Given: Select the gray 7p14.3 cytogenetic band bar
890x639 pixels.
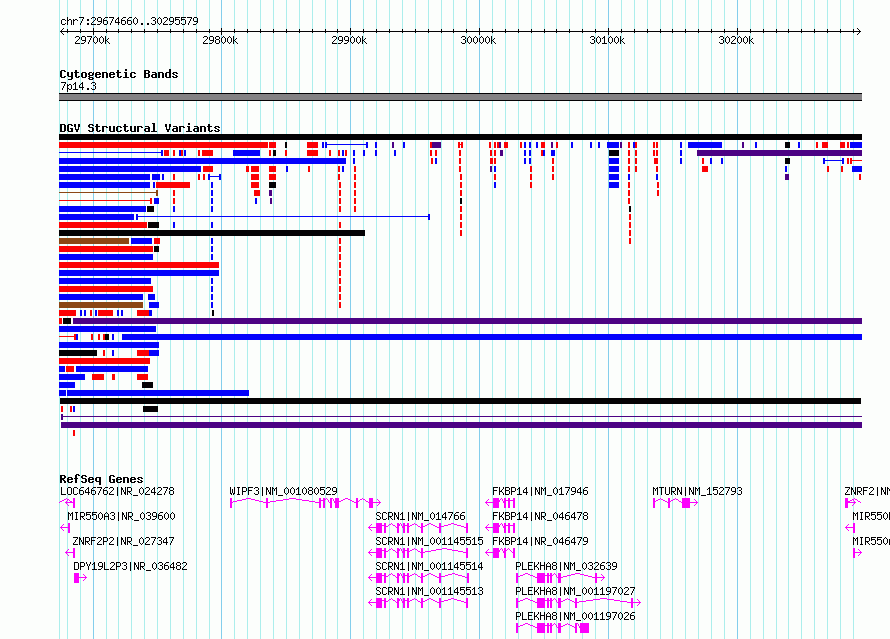Looking at the screenshot, I should (460, 97).
